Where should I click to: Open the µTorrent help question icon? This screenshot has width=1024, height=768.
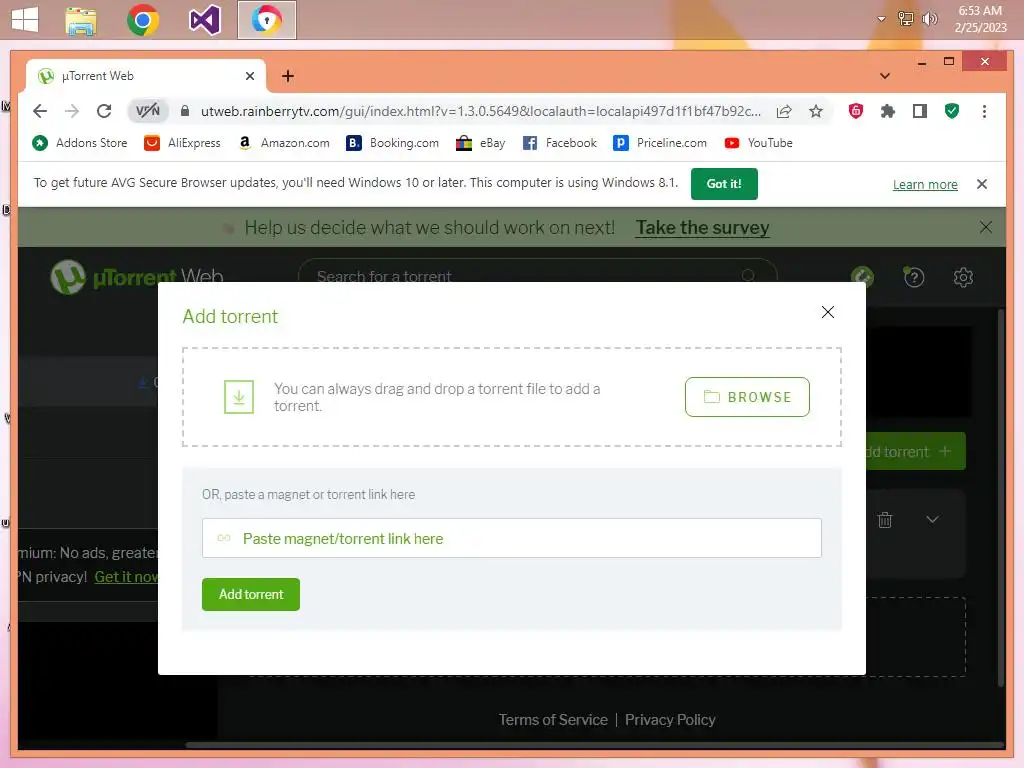pyautogui.click(x=914, y=278)
